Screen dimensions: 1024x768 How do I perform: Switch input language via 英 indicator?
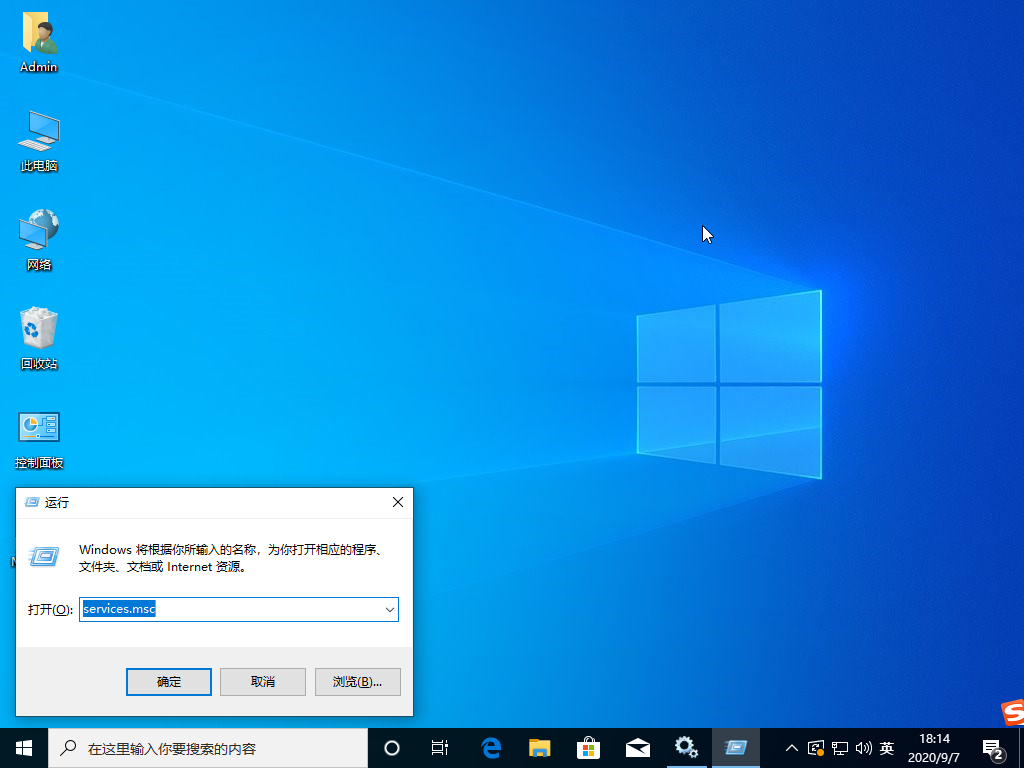pyautogui.click(x=886, y=747)
